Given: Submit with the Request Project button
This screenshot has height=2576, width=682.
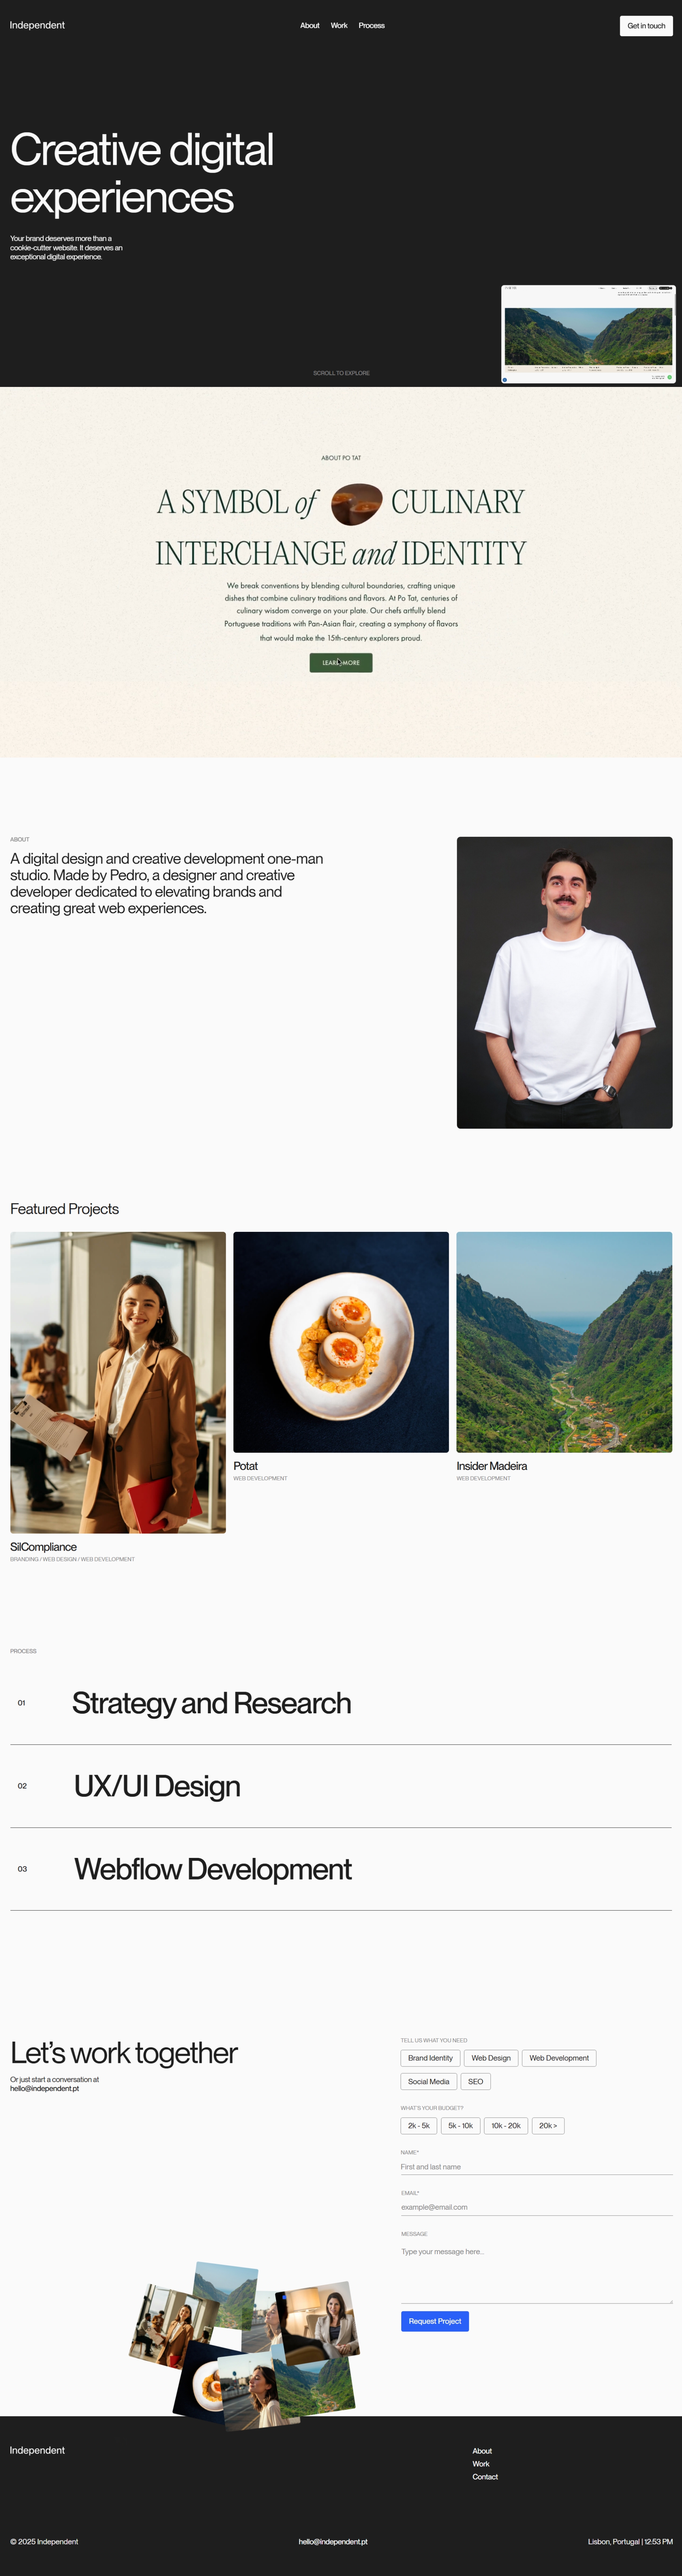Looking at the screenshot, I should click(435, 2321).
